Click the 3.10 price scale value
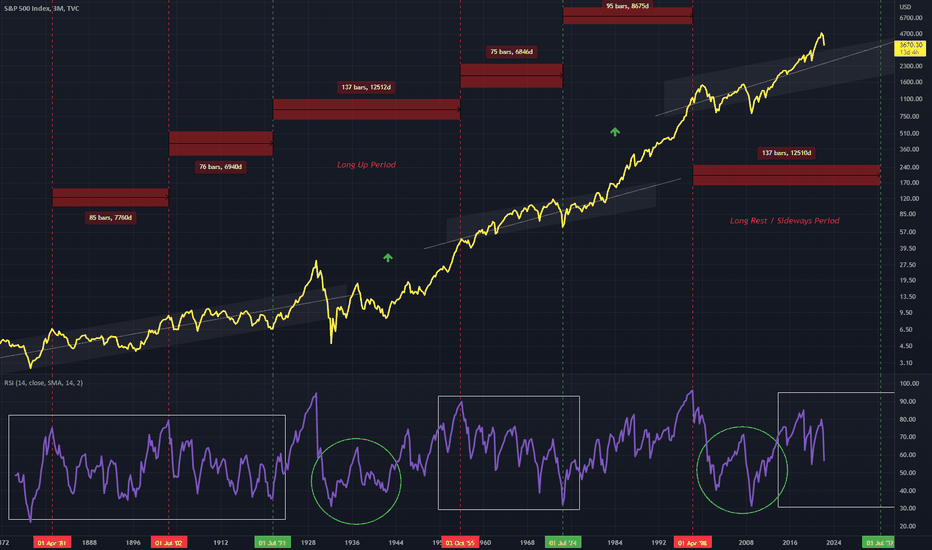The height and width of the screenshot is (550, 932). [906, 363]
